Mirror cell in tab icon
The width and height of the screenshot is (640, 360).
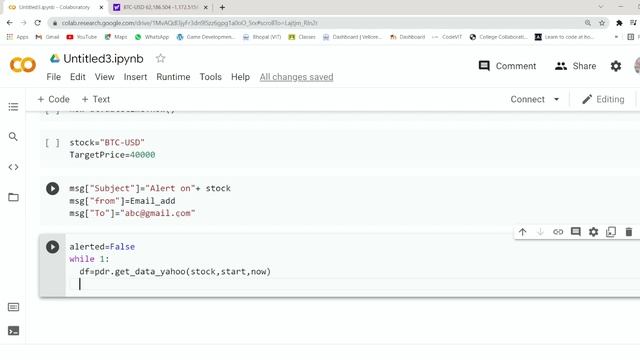coord(611,232)
